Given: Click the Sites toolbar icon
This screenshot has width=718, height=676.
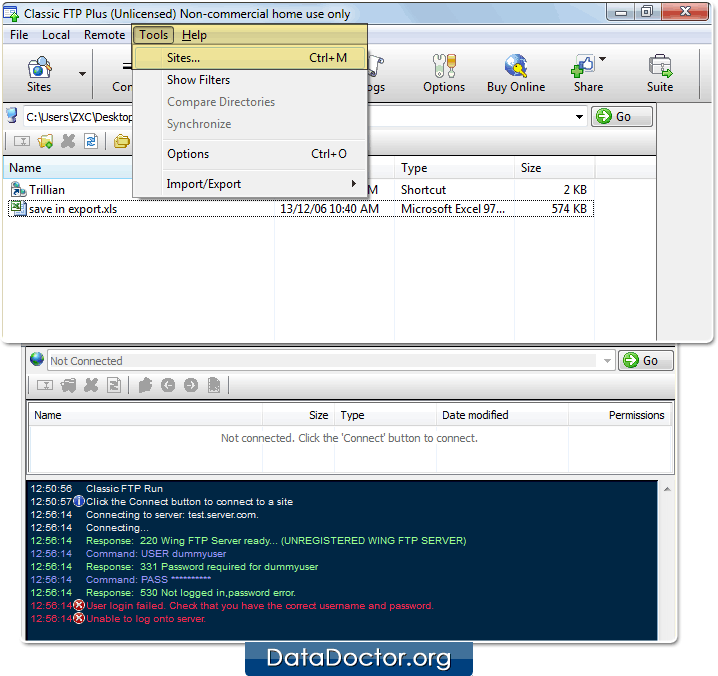Looking at the screenshot, I should [39, 67].
